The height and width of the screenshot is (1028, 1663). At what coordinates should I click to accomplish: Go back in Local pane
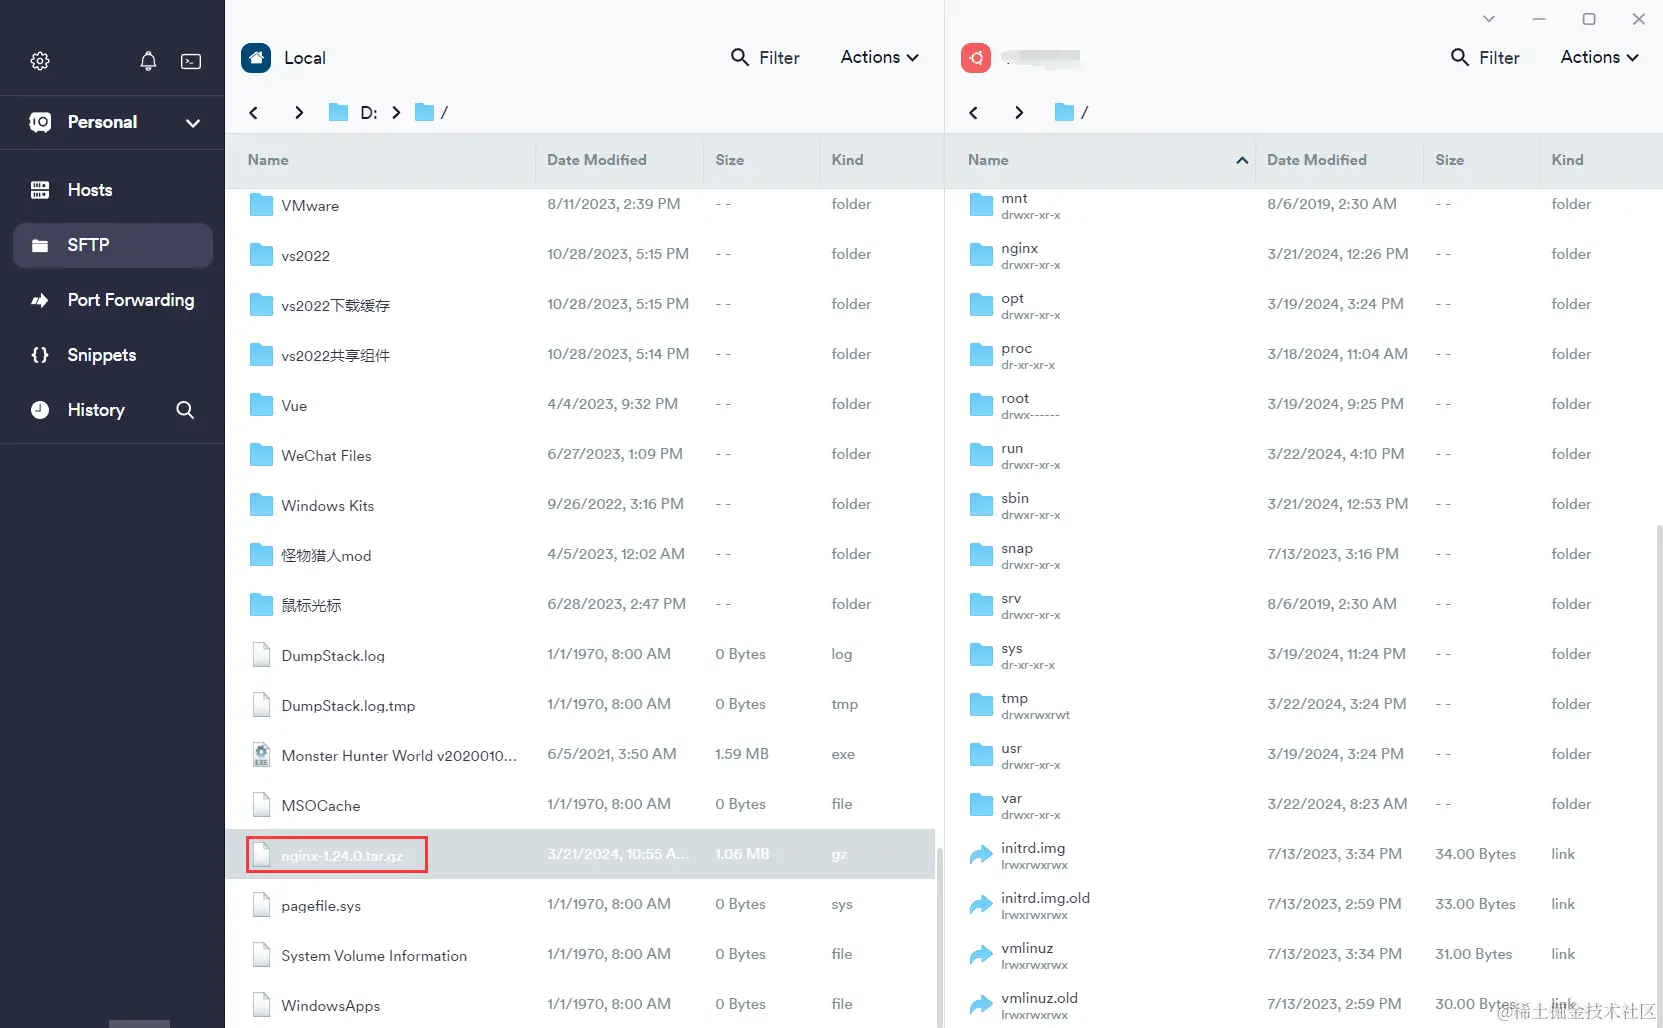point(254,112)
